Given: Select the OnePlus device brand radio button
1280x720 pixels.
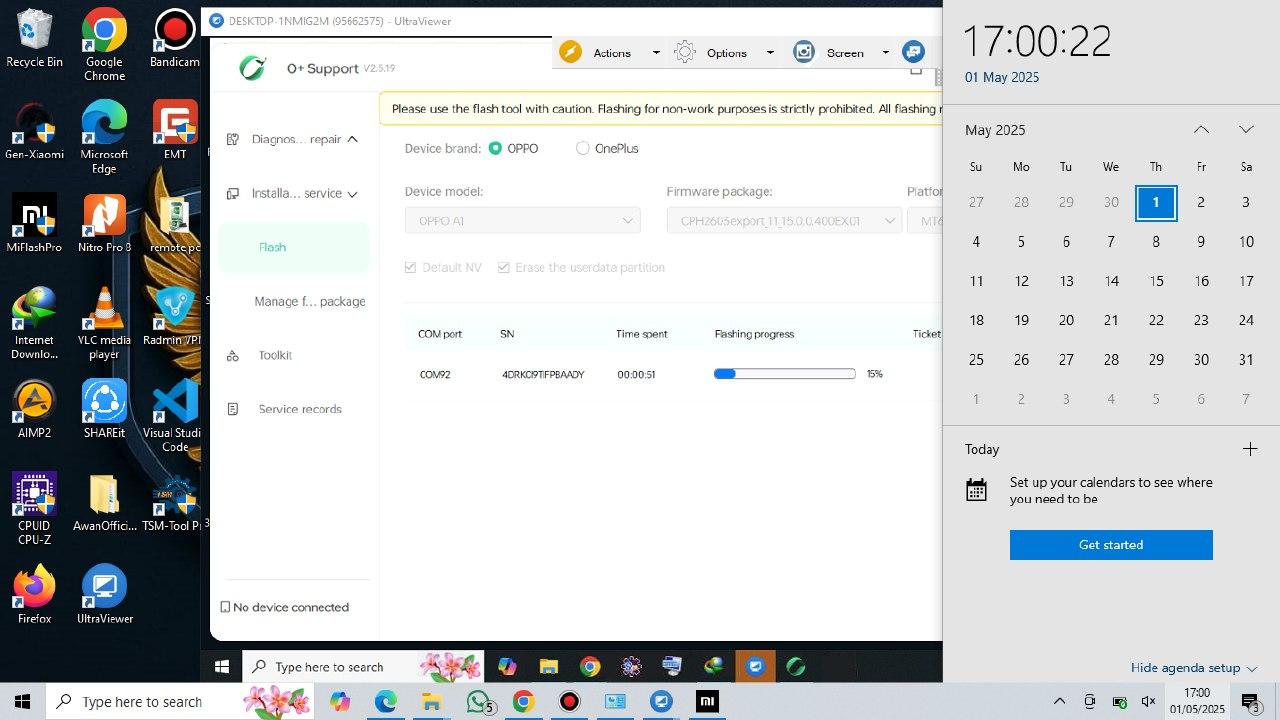Looking at the screenshot, I should (583, 149).
